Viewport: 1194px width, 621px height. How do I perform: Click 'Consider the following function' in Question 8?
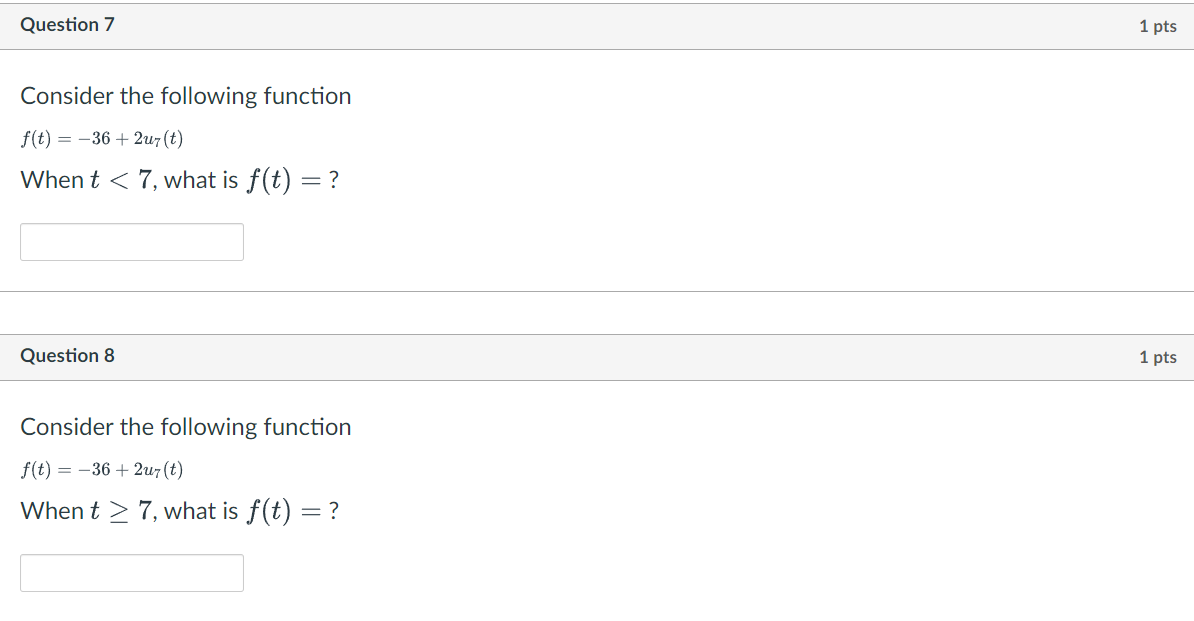coord(185,427)
